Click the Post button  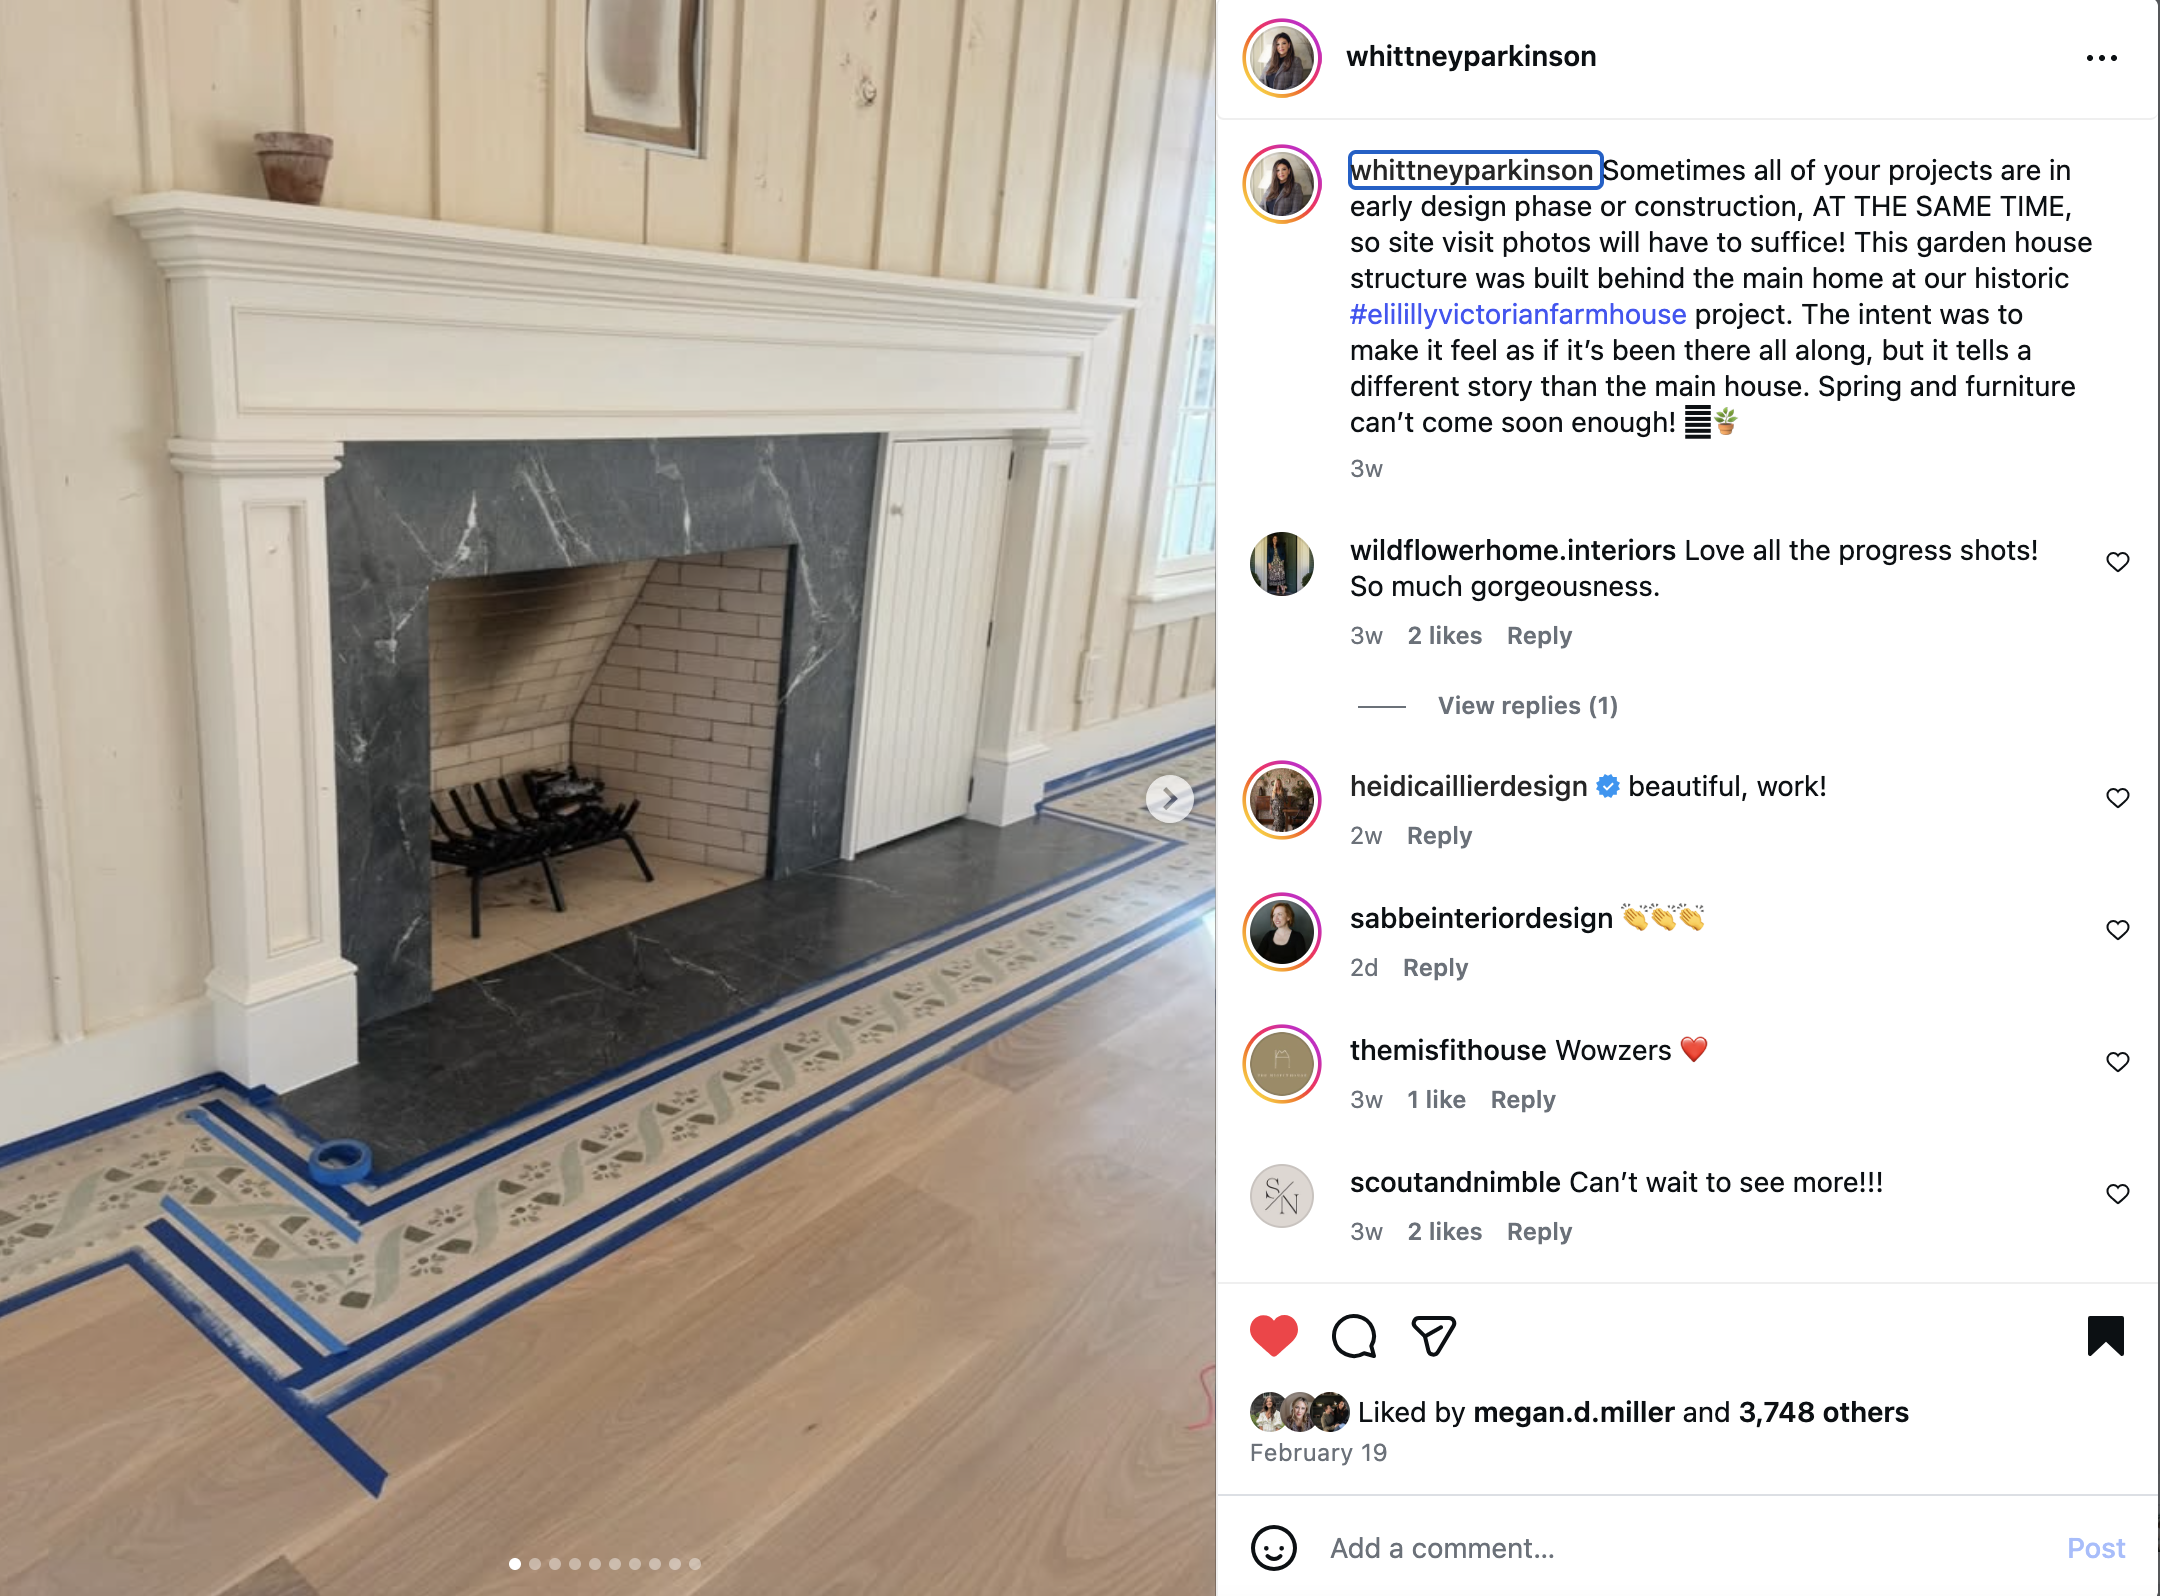pos(2096,1548)
